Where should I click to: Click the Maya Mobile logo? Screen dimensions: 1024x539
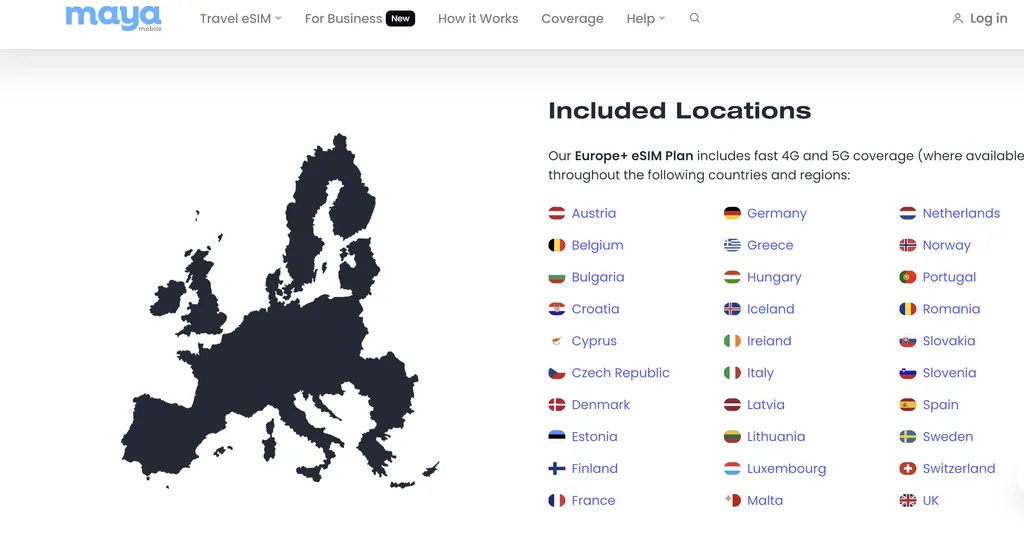(113, 17)
